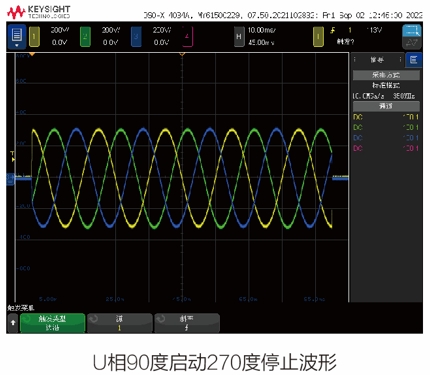Open the sidebar panel list icon

(414, 60)
